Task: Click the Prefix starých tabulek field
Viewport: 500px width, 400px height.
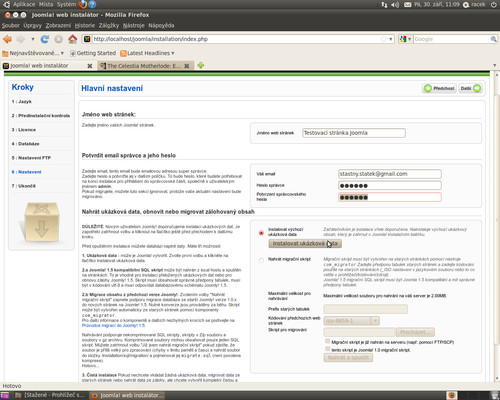Action: (x=365, y=309)
